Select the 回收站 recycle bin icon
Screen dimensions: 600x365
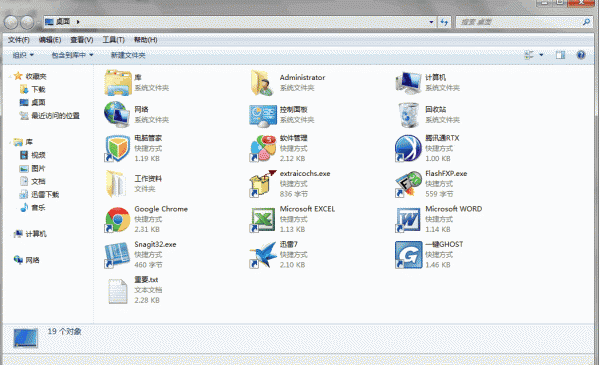point(408,115)
